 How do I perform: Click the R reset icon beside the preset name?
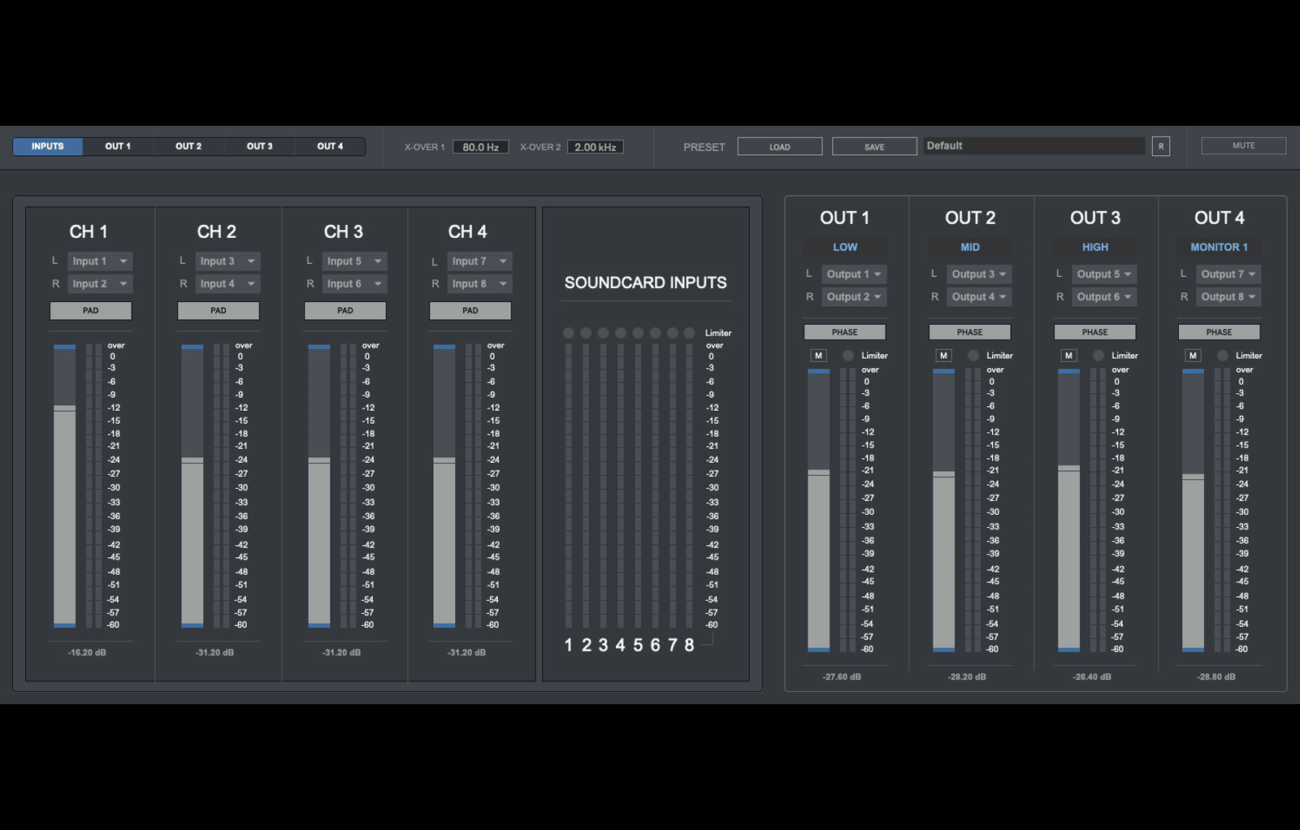tap(1161, 145)
